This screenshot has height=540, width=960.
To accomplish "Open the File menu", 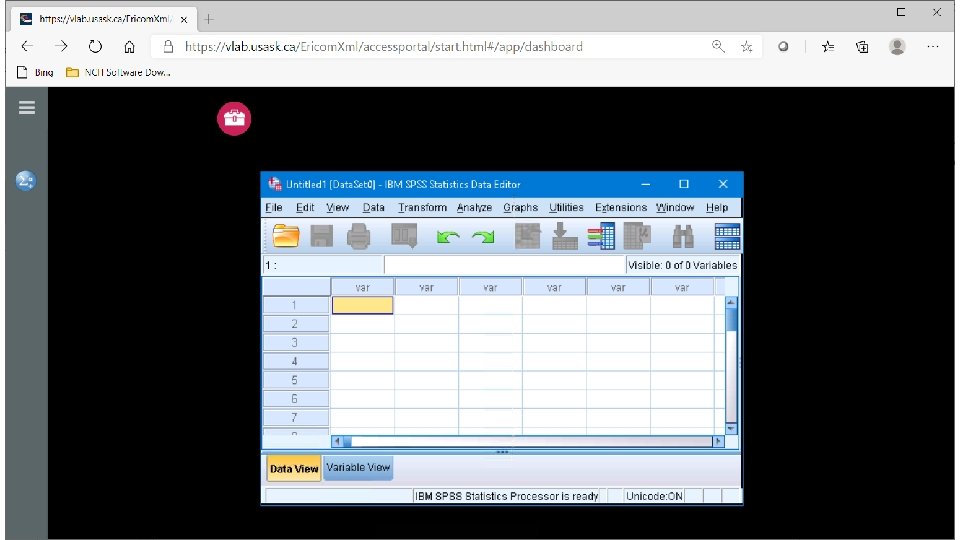I will click(274, 208).
